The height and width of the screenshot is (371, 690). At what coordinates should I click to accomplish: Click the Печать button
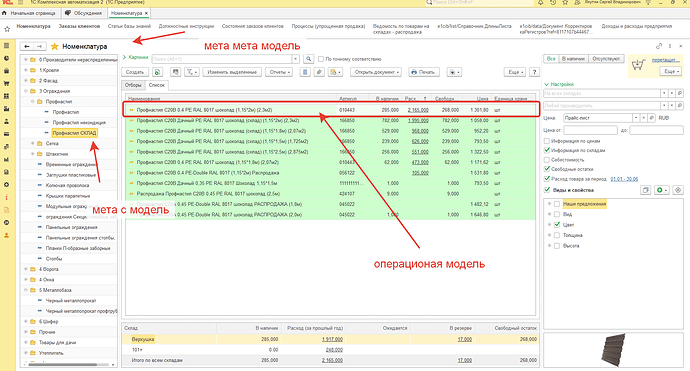click(x=424, y=72)
